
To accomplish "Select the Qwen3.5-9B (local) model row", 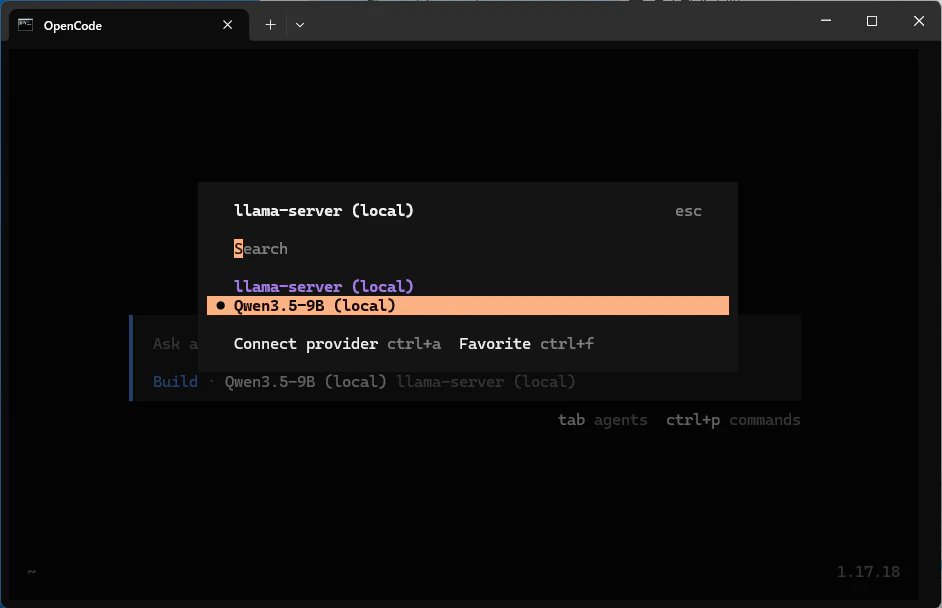I will 467,305.
